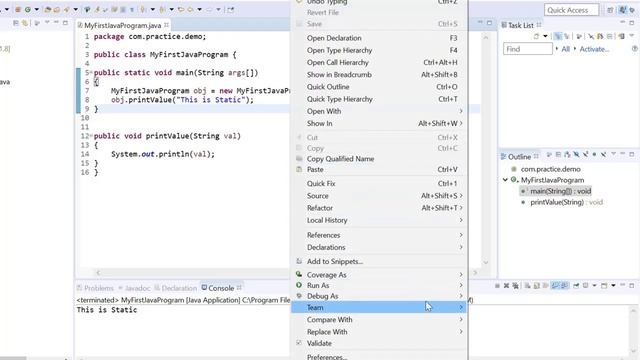Click the Find field in Task List
Image resolution: width=640 pixels, height=360 pixels.
click(528, 49)
